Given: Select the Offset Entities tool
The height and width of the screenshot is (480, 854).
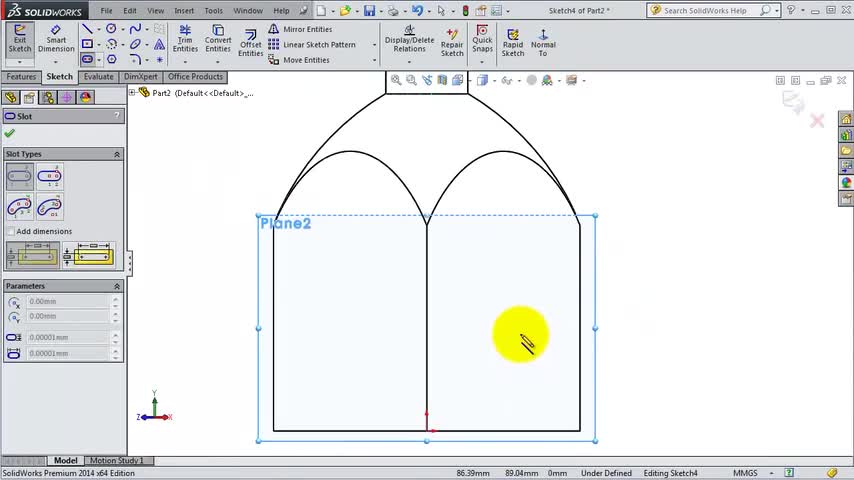Looking at the screenshot, I should (250, 40).
